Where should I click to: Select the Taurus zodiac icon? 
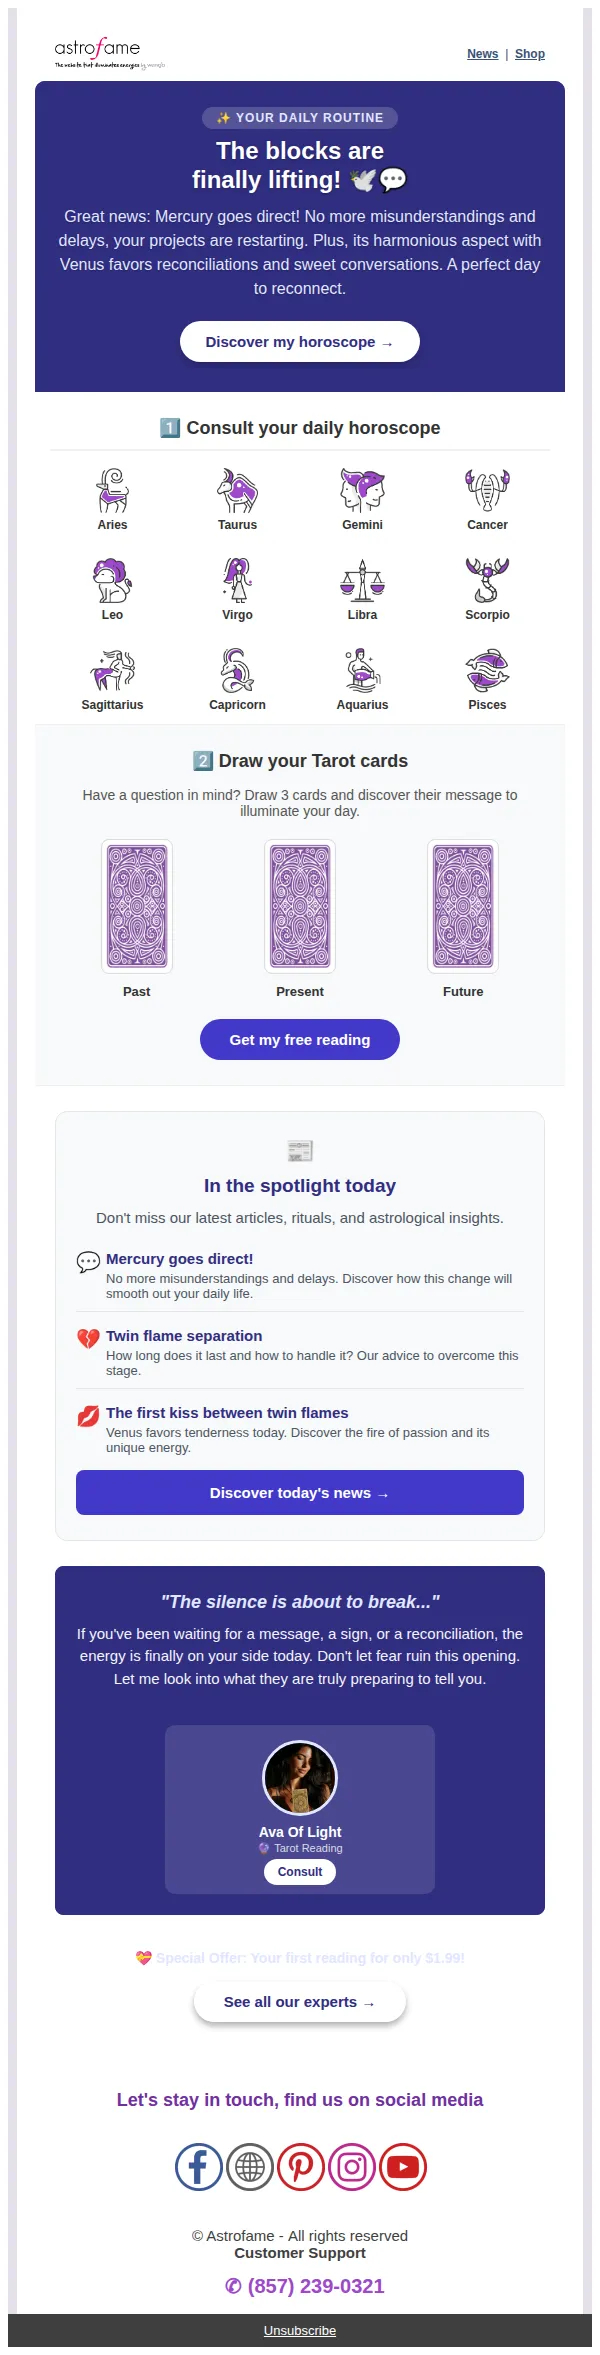pyautogui.click(x=237, y=490)
